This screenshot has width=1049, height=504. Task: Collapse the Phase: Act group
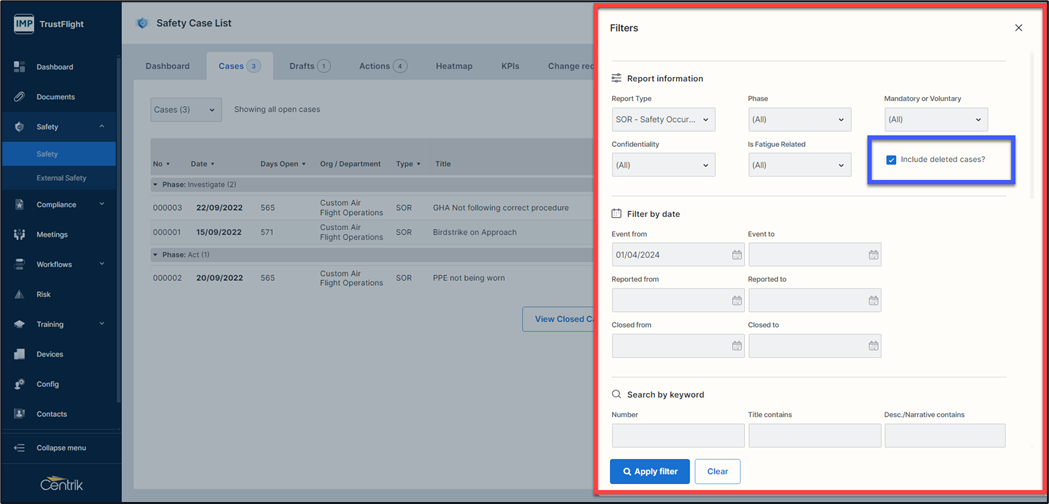pyautogui.click(x=155, y=255)
